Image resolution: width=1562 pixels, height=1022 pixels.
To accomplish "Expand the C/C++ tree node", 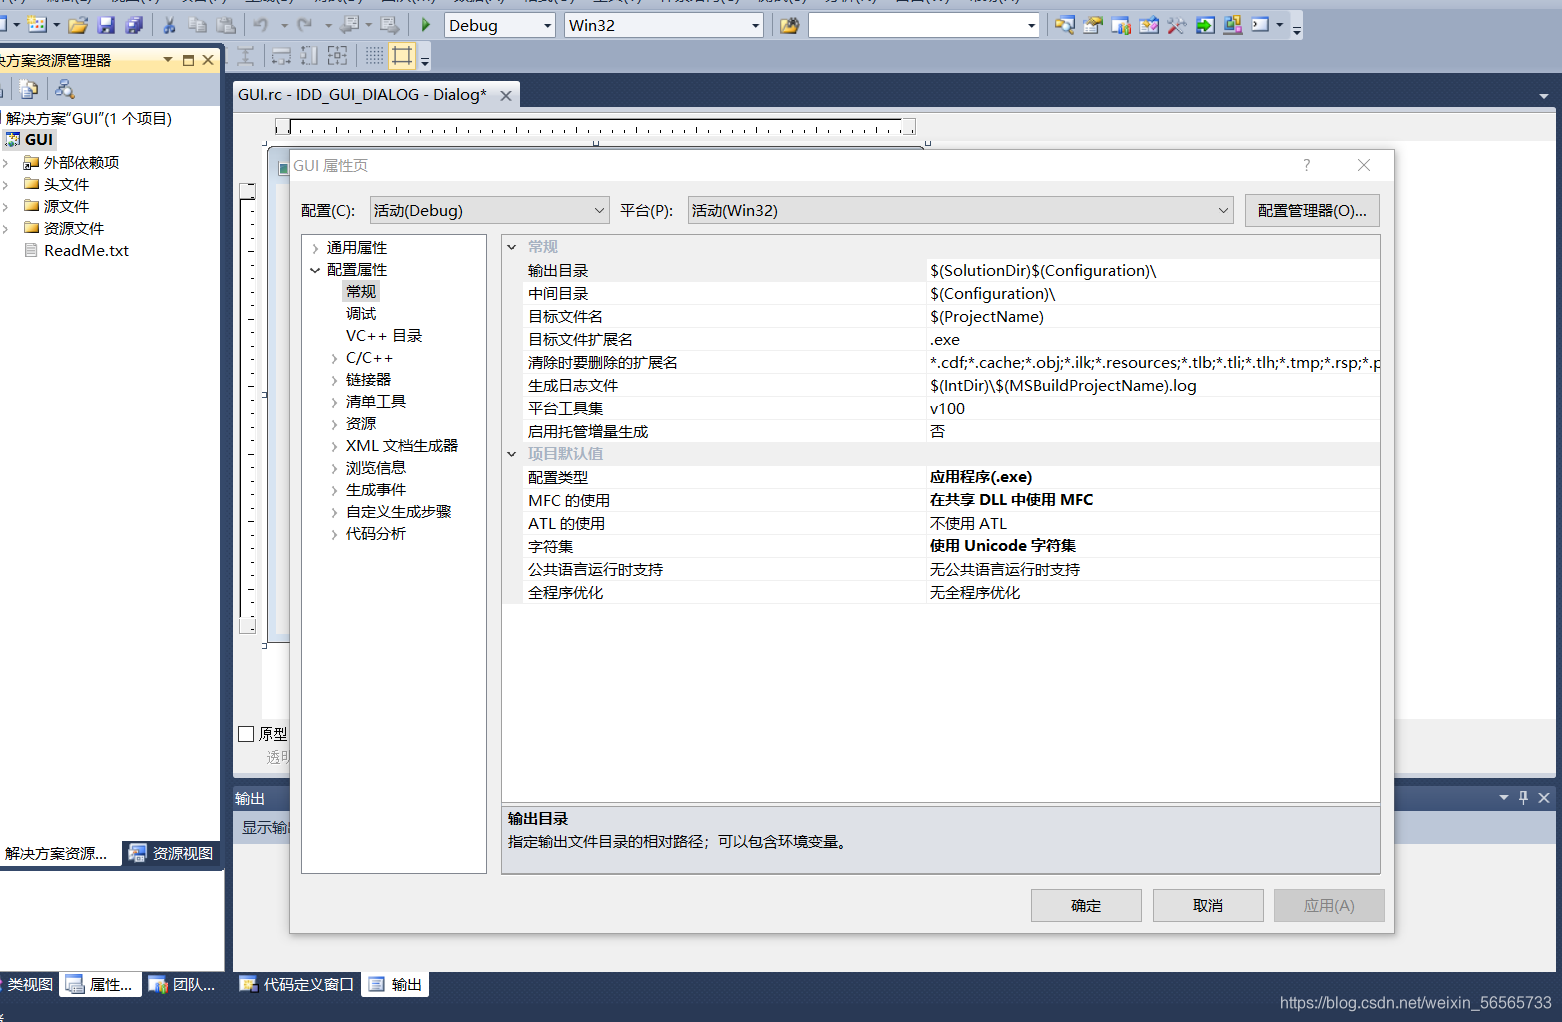I will click(334, 358).
